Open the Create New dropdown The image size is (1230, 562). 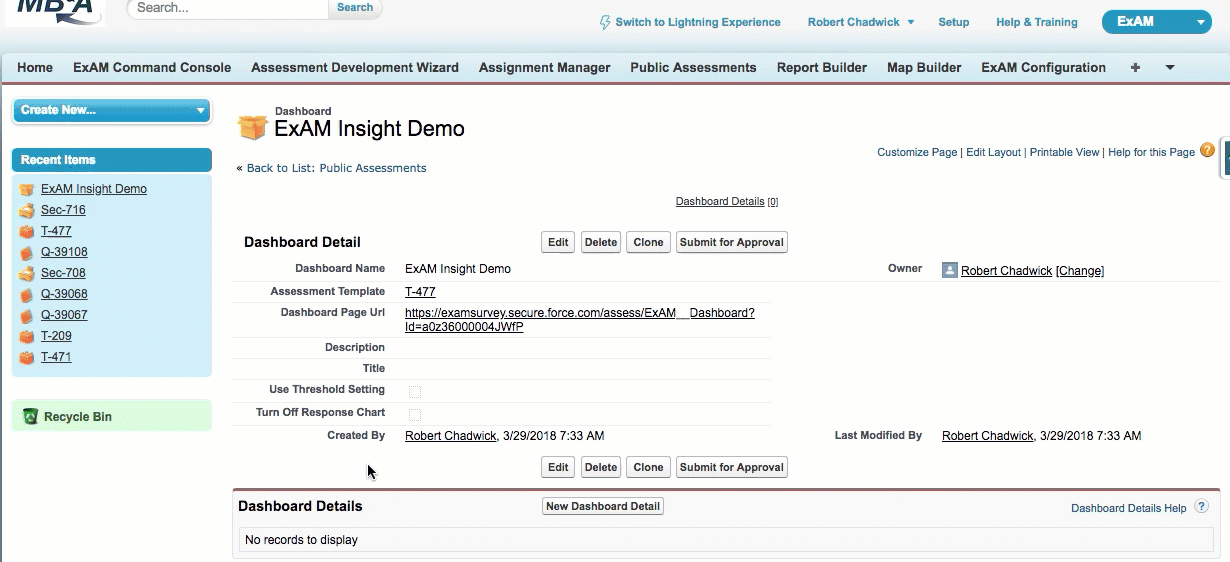tap(112, 110)
